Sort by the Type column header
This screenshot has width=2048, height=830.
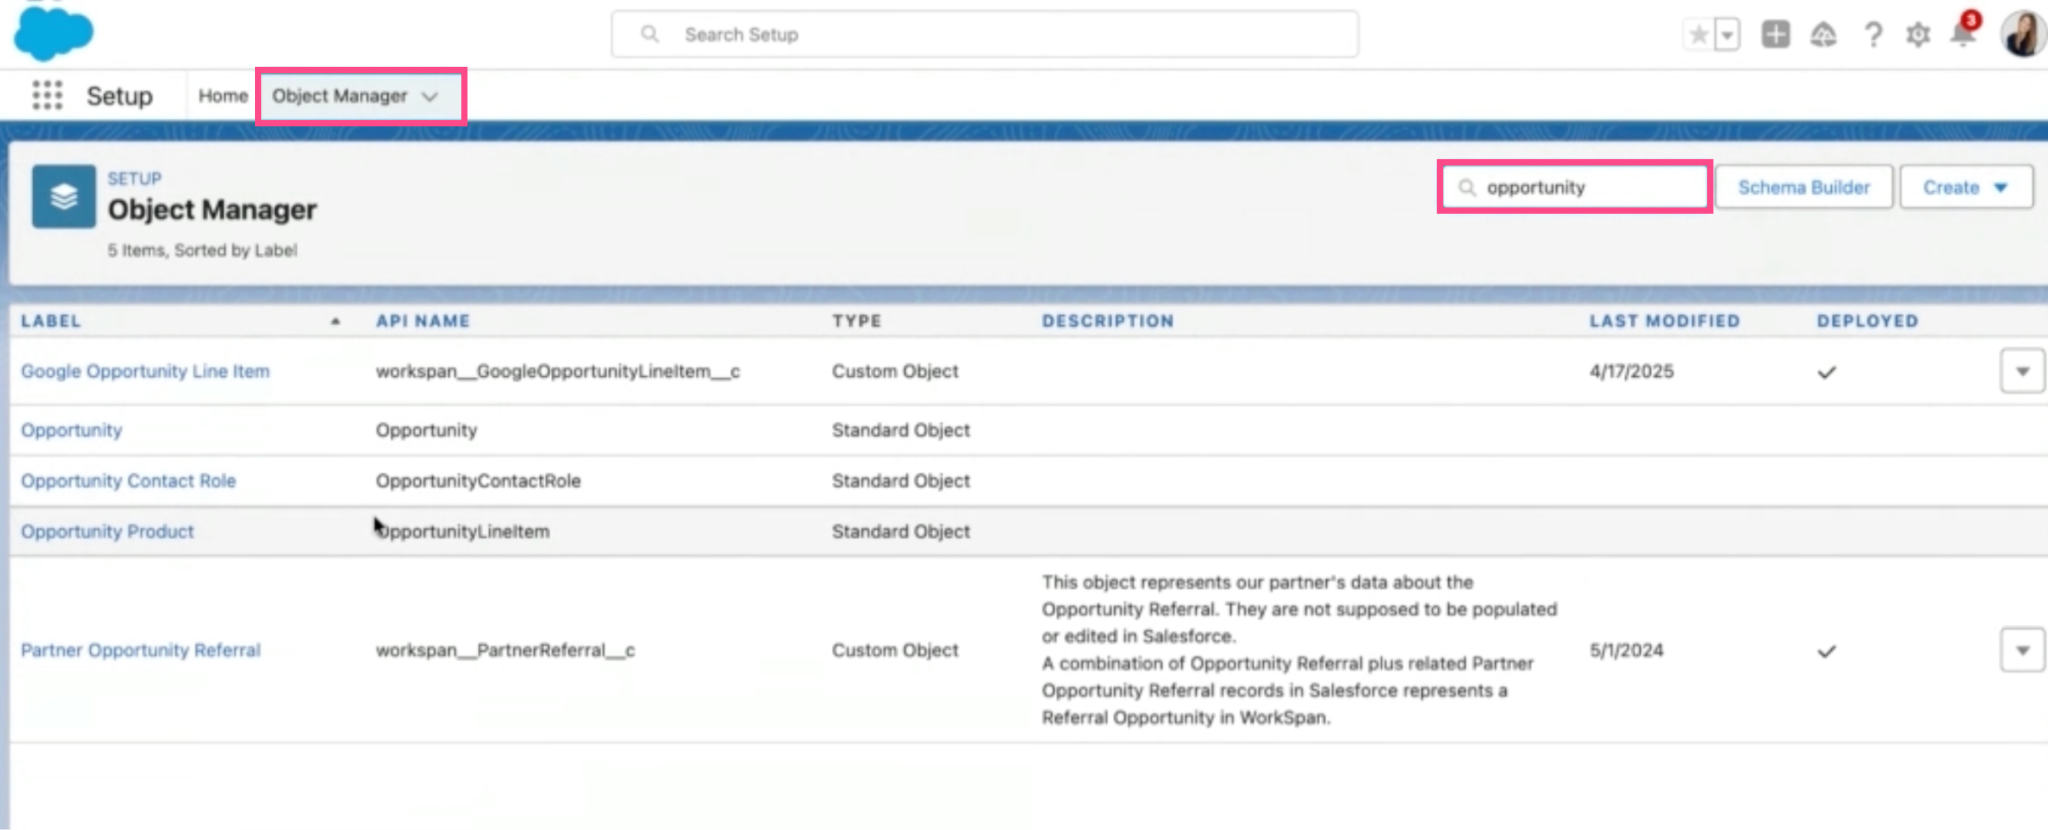[857, 321]
